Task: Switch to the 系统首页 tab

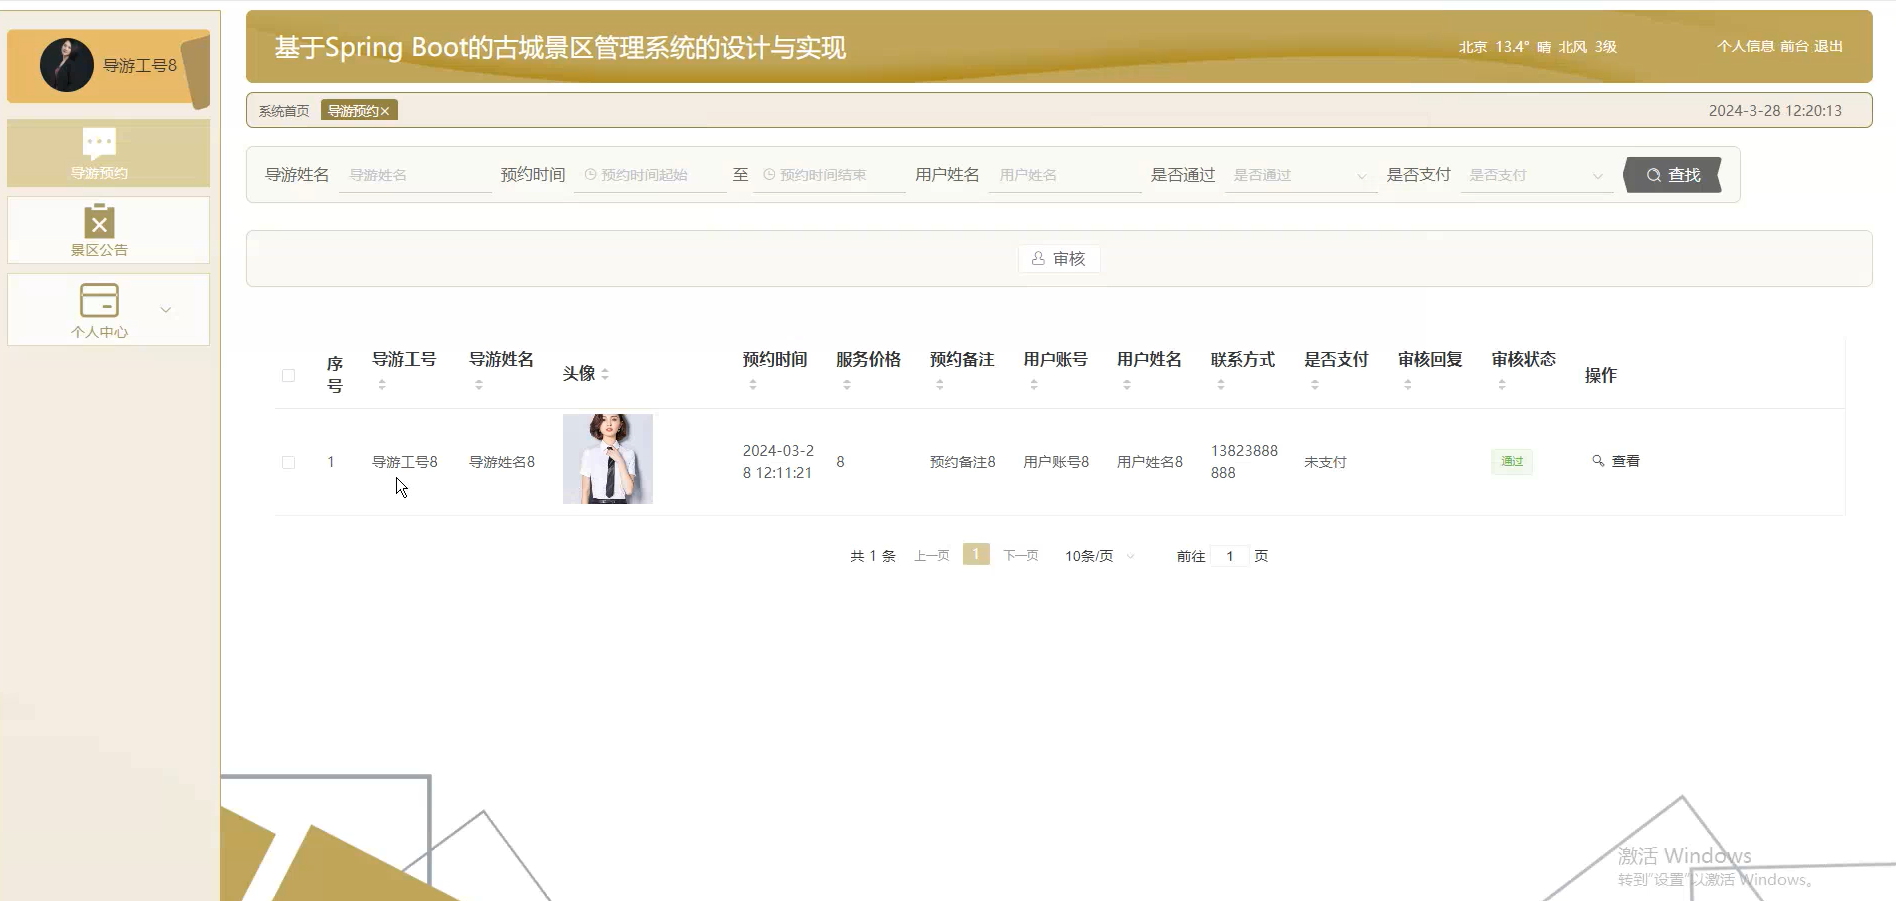Action: [284, 111]
